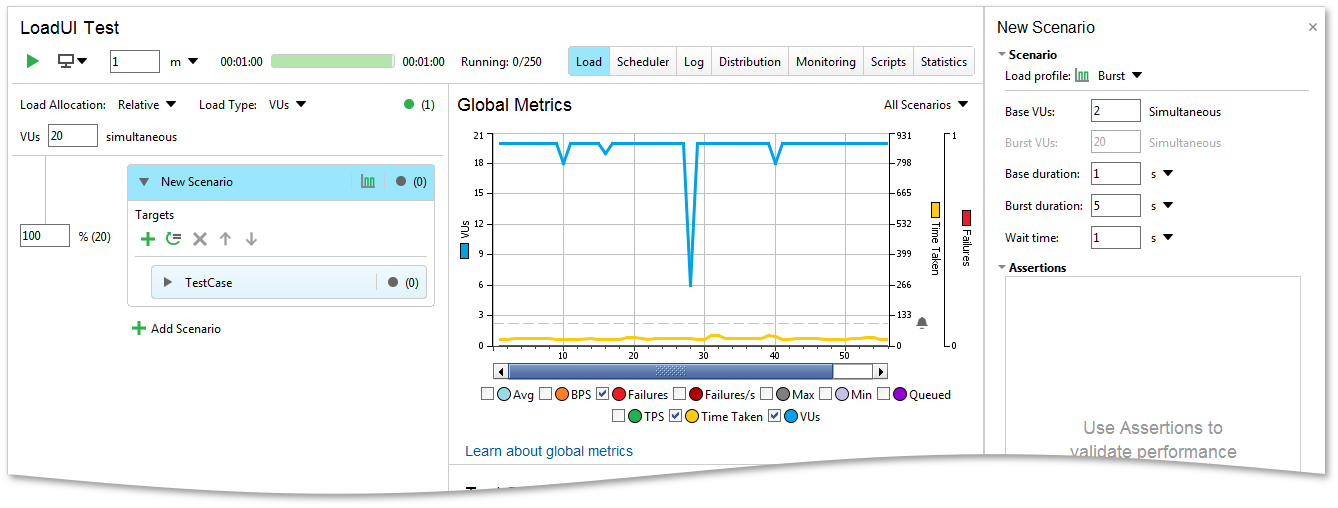Click the Failures axis red marker
This screenshot has width=1338, height=508.
(x=967, y=217)
